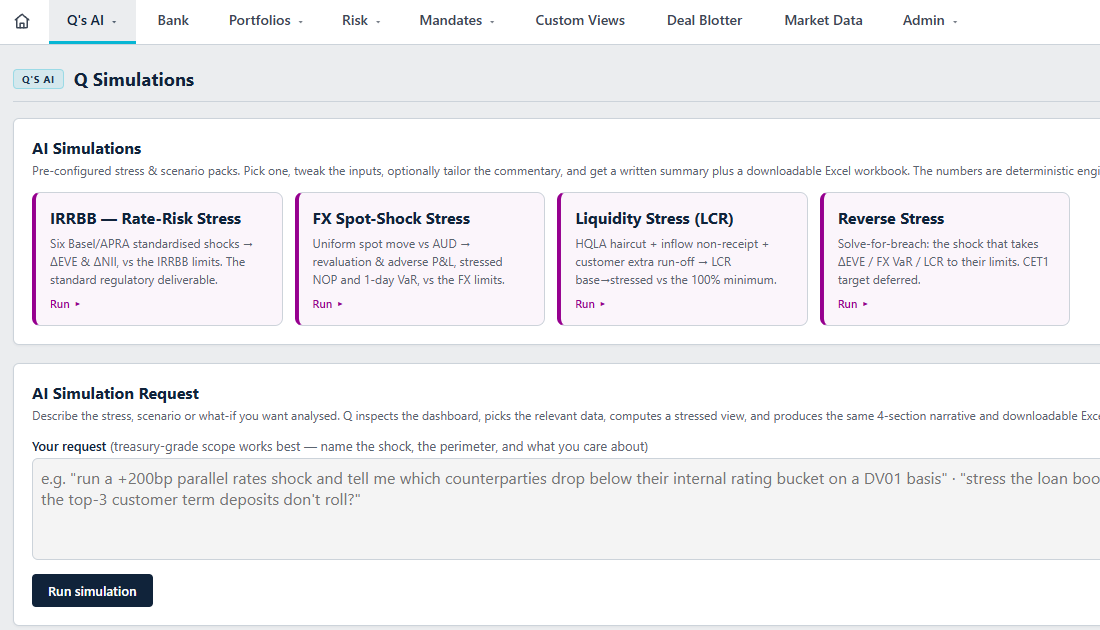
Task: Open the Market Data tab
Action: coord(823,21)
